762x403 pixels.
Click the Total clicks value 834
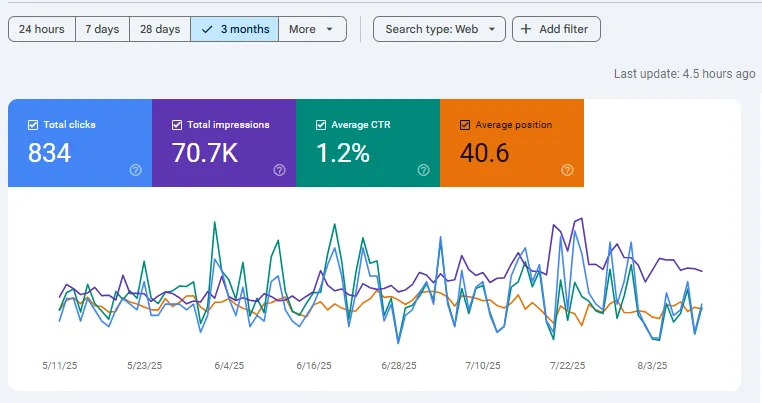pos(50,153)
